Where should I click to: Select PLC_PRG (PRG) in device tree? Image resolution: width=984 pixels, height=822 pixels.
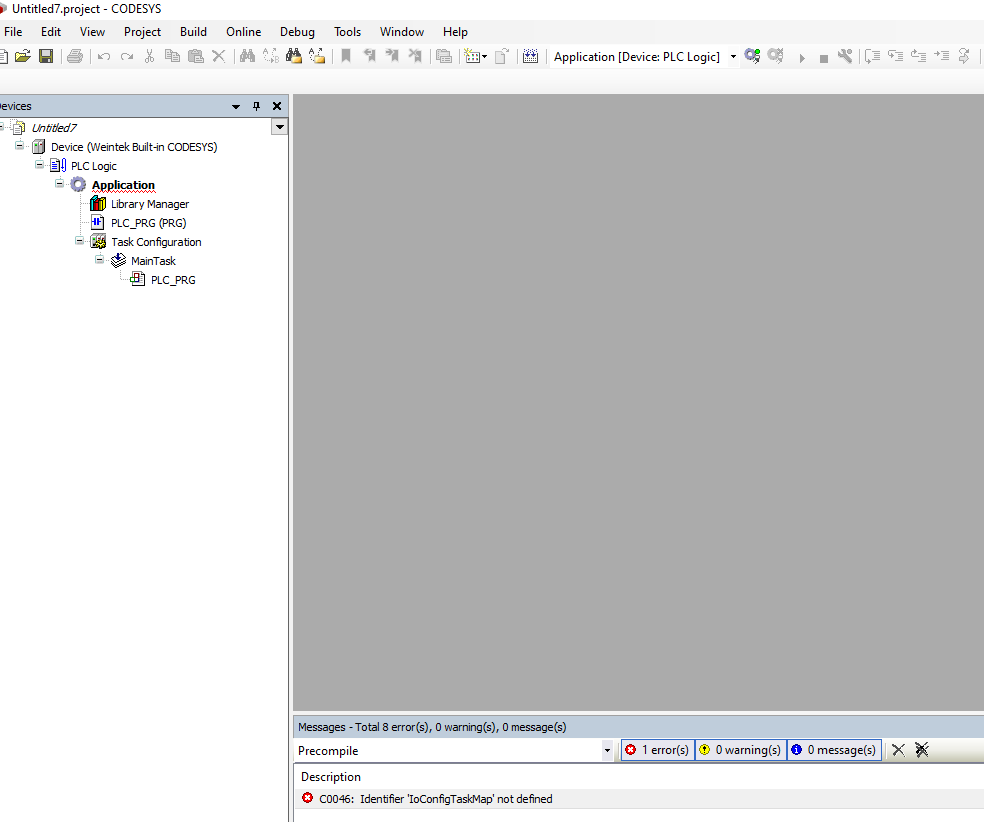click(149, 223)
